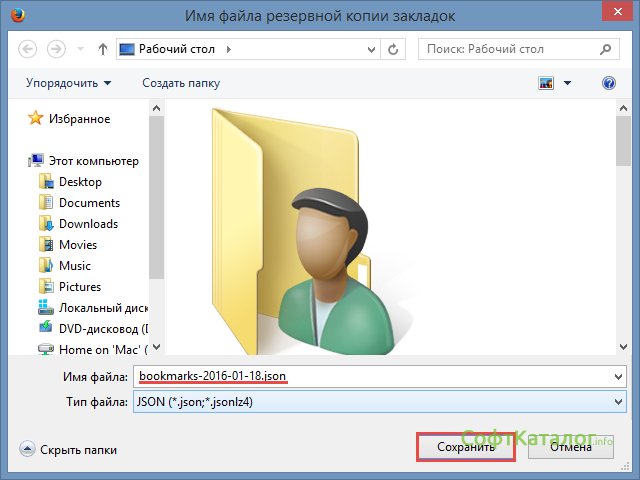Open the view options dropdown arrow

pos(568,83)
